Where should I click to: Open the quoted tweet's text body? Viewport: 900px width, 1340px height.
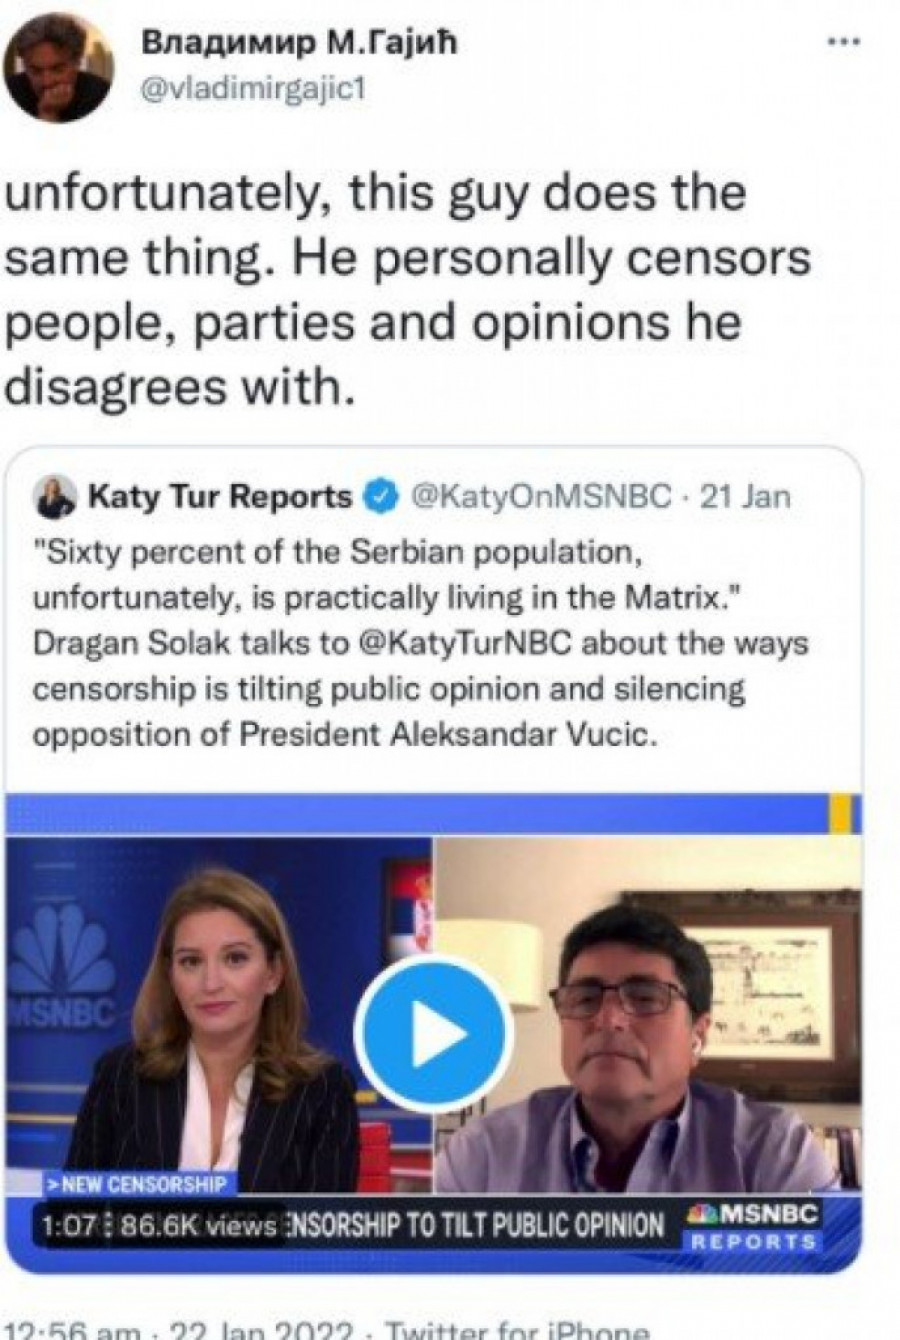pos(420,644)
